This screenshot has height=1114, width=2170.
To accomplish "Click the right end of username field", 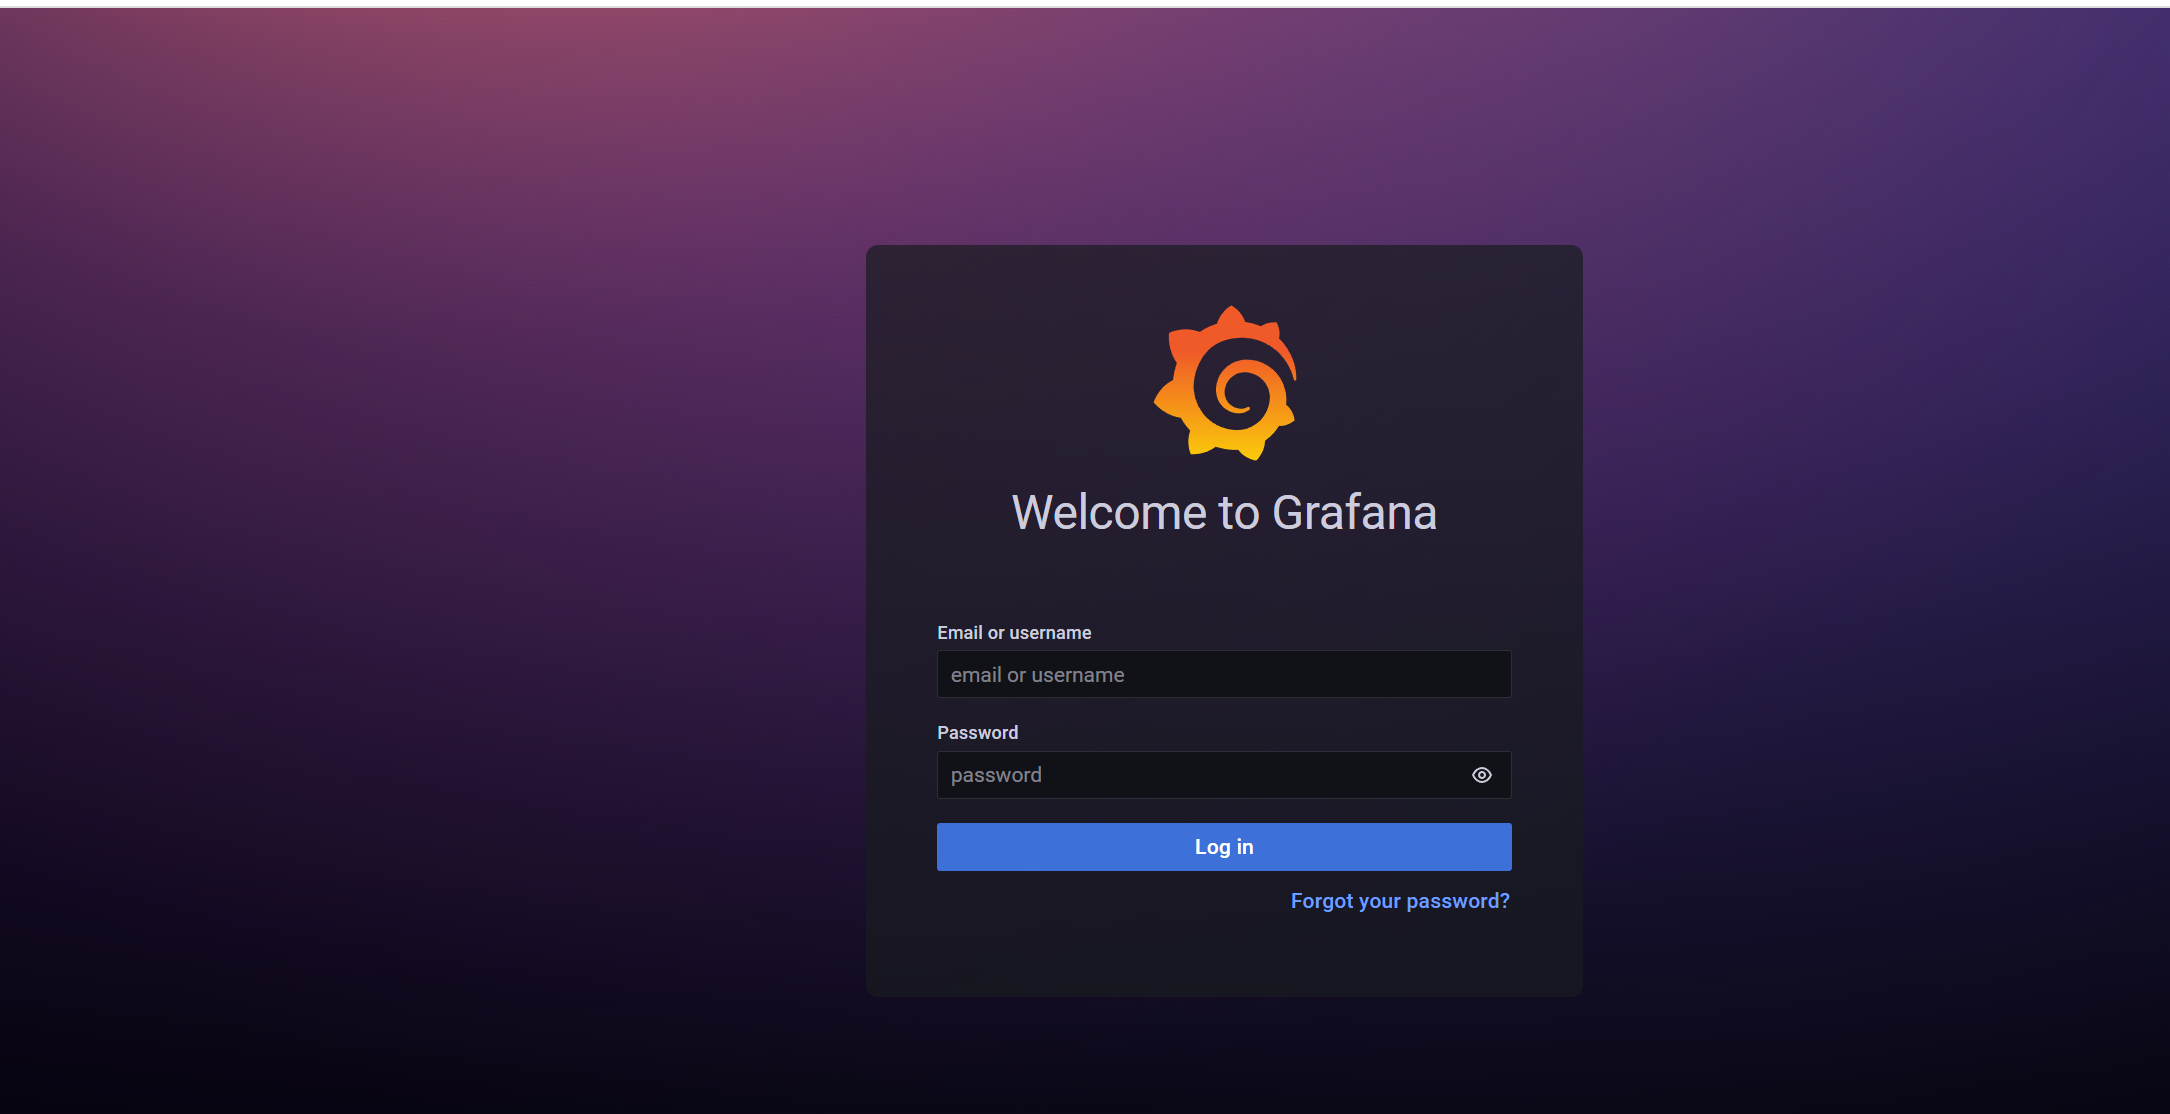I will point(1490,675).
